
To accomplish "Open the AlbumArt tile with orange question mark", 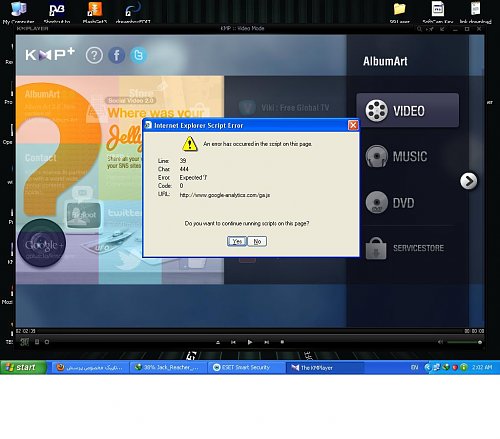I will click(58, 110).
